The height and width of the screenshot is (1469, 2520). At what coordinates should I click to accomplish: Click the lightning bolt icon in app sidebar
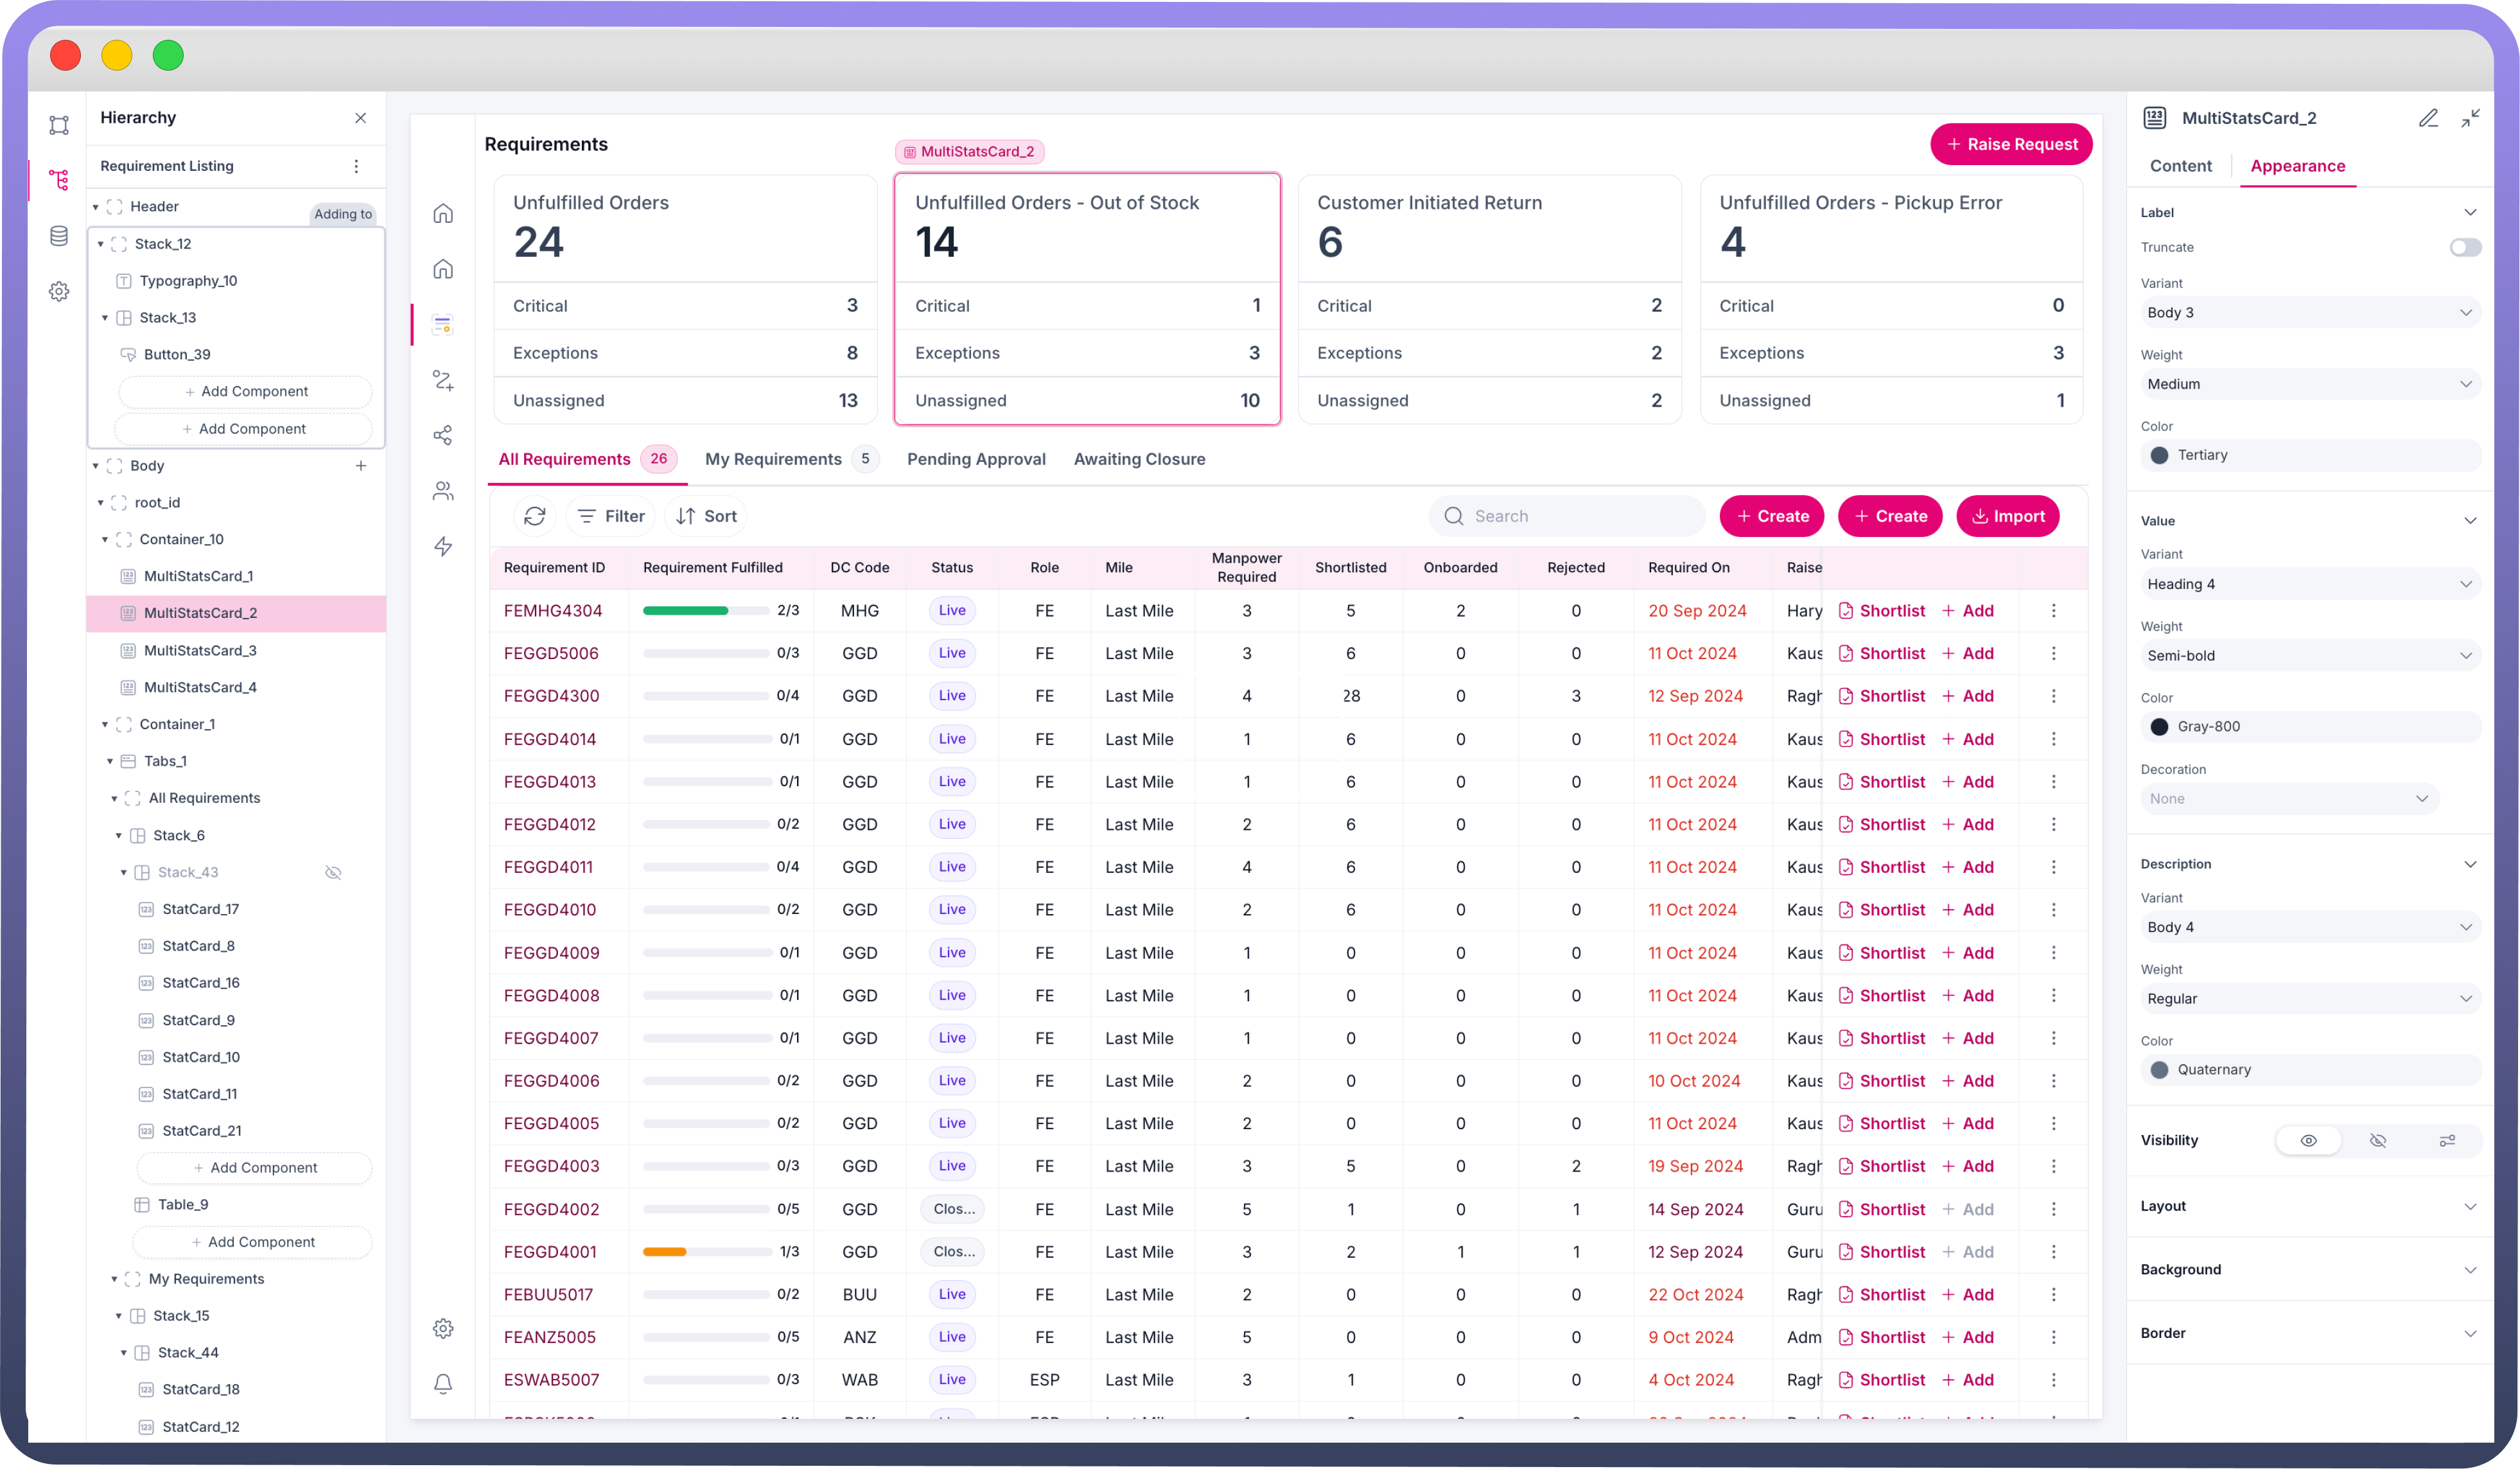point(443,546)
